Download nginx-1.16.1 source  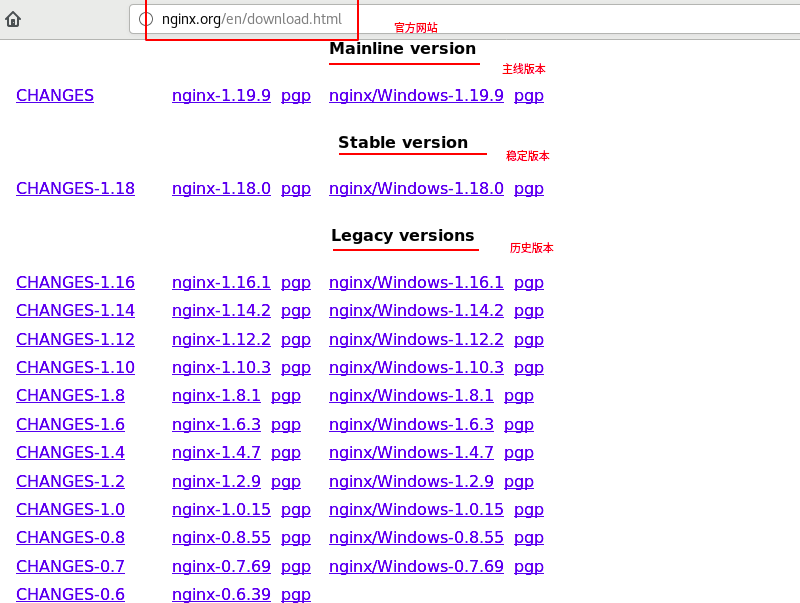[x=221, y=282]
